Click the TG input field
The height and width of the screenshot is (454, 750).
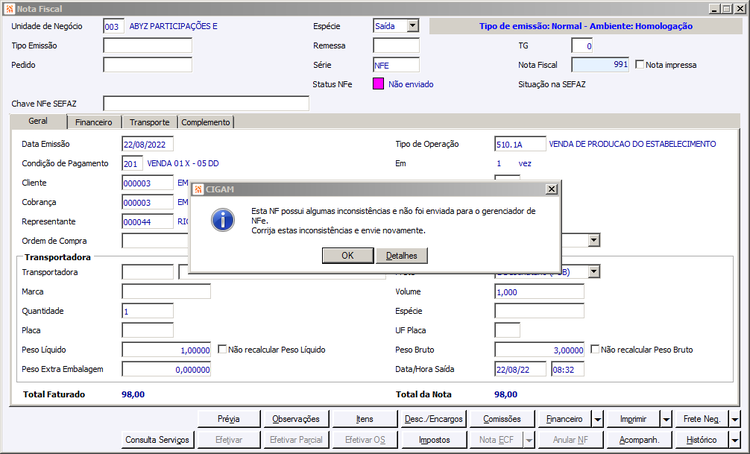582,45
